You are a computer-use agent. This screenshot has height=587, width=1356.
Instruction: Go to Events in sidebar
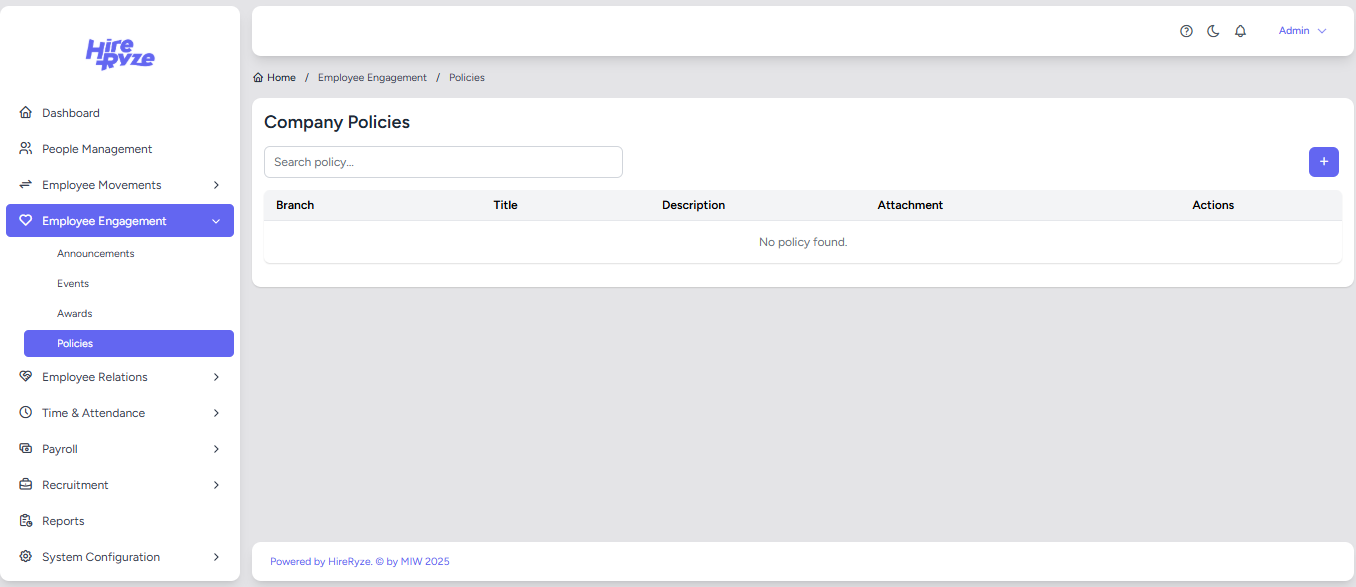tap(73, 284)
